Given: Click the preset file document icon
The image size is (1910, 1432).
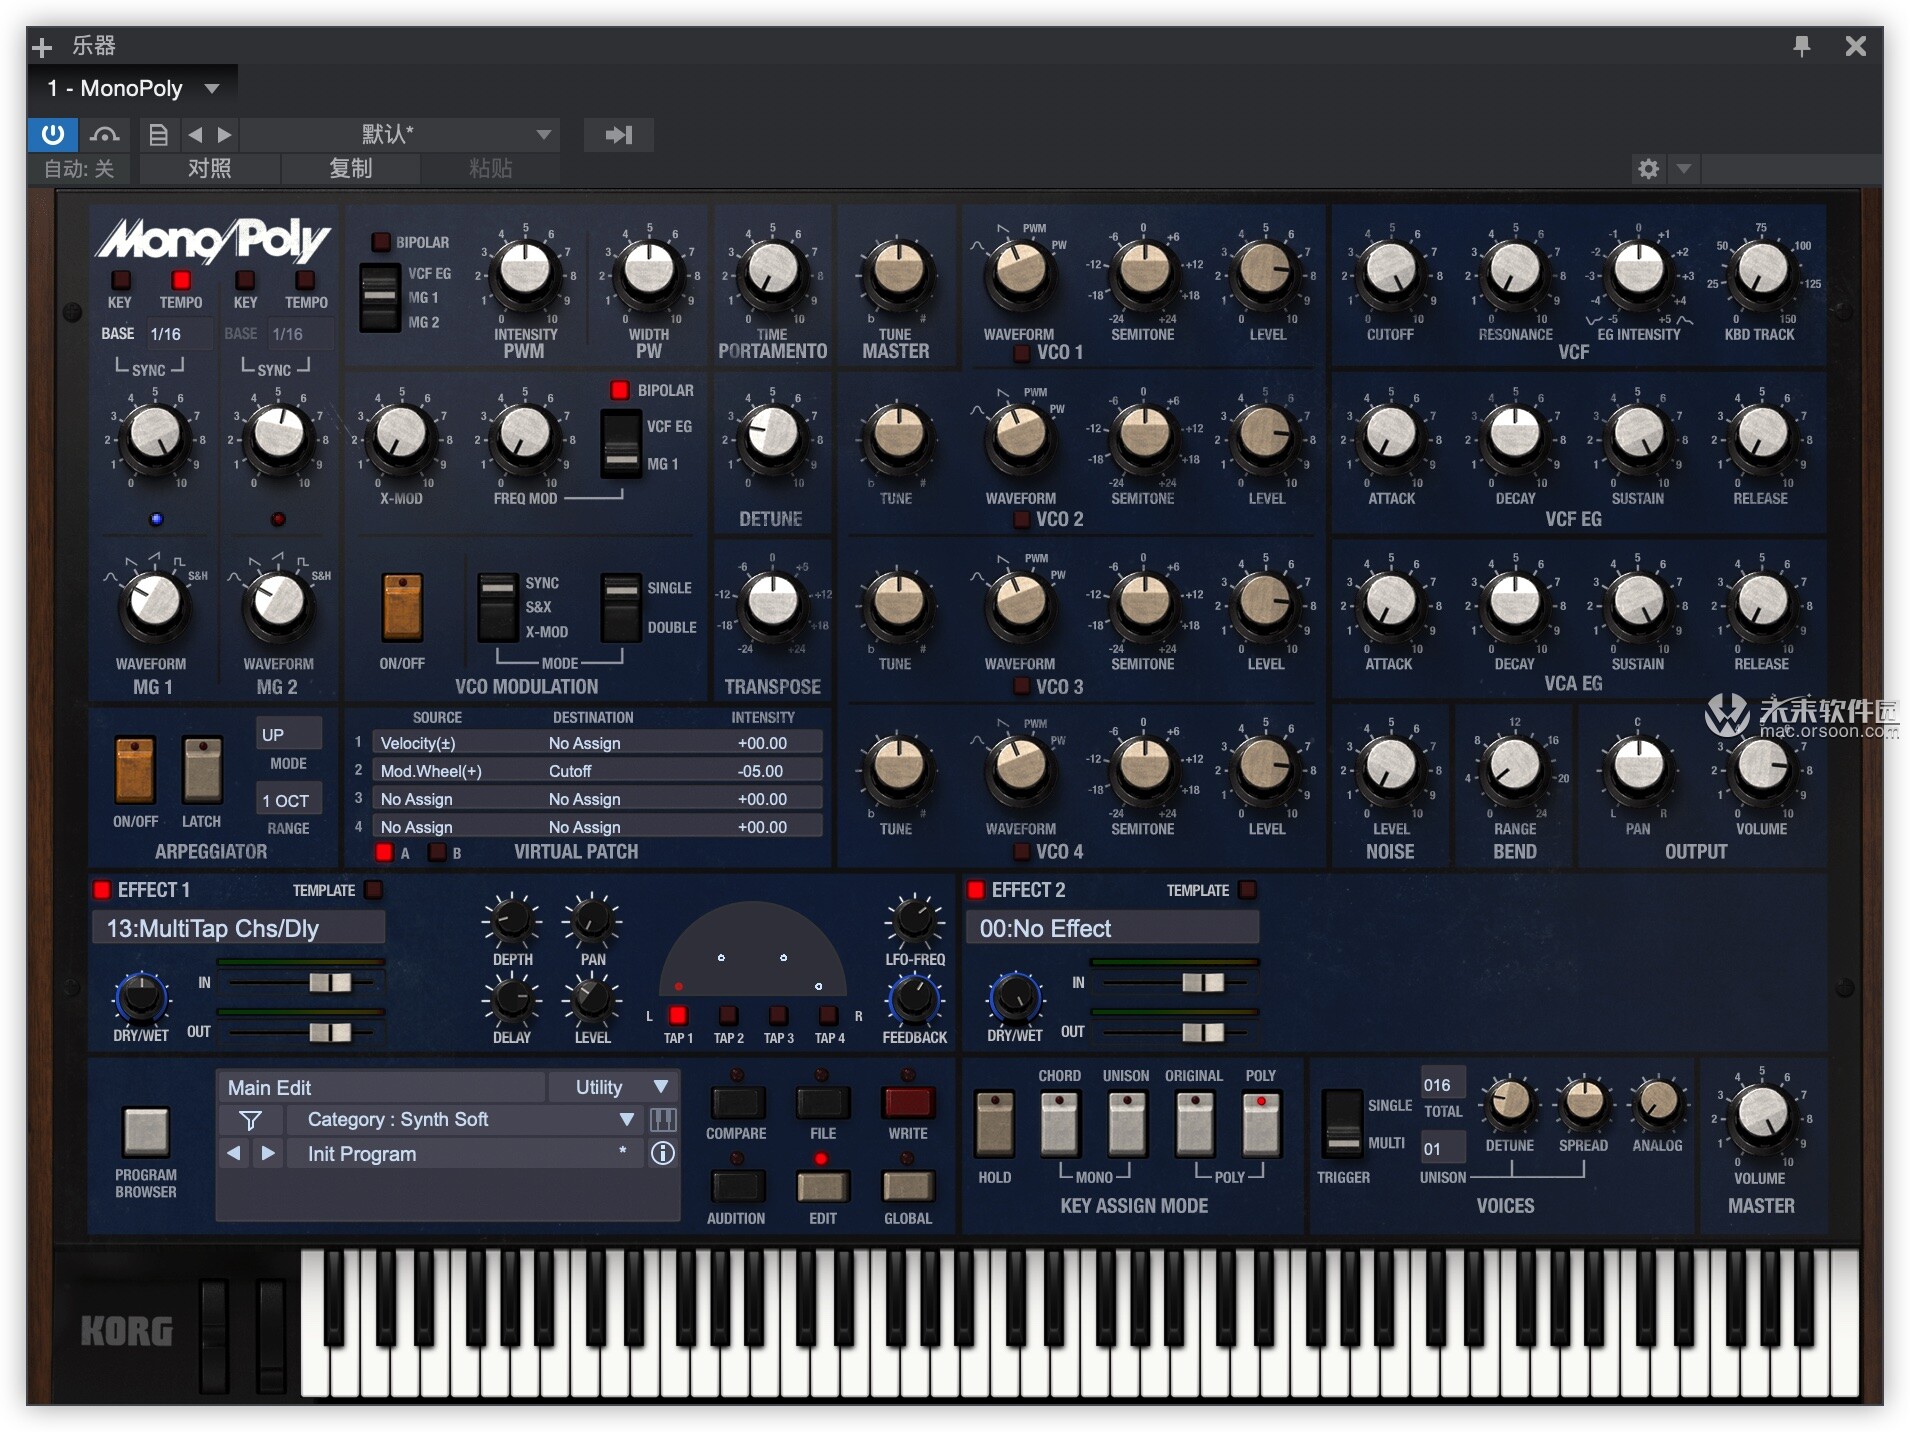Looking at the screenshot, I should 158,134.
